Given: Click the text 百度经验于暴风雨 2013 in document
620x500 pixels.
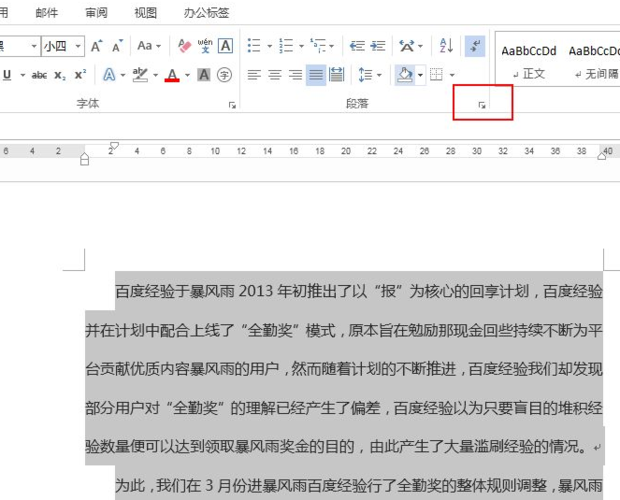Looking at the screenshot, I should click(x=194, y=292).
